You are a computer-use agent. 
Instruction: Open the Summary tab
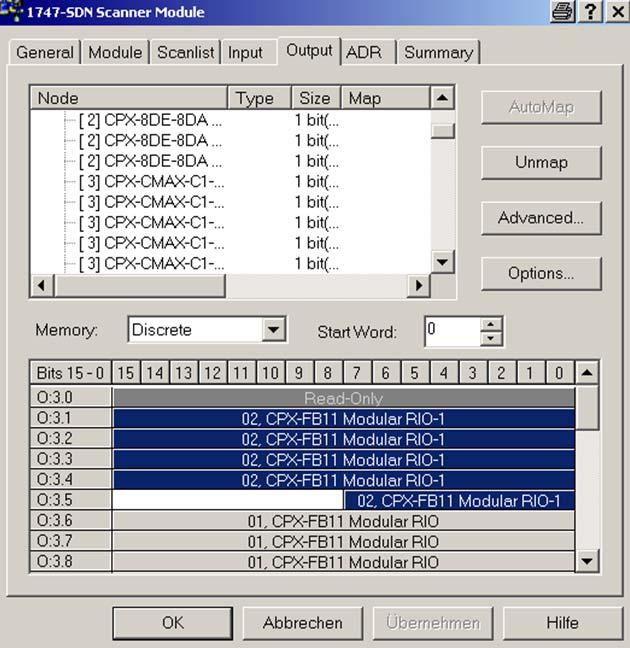coord(439,52)
